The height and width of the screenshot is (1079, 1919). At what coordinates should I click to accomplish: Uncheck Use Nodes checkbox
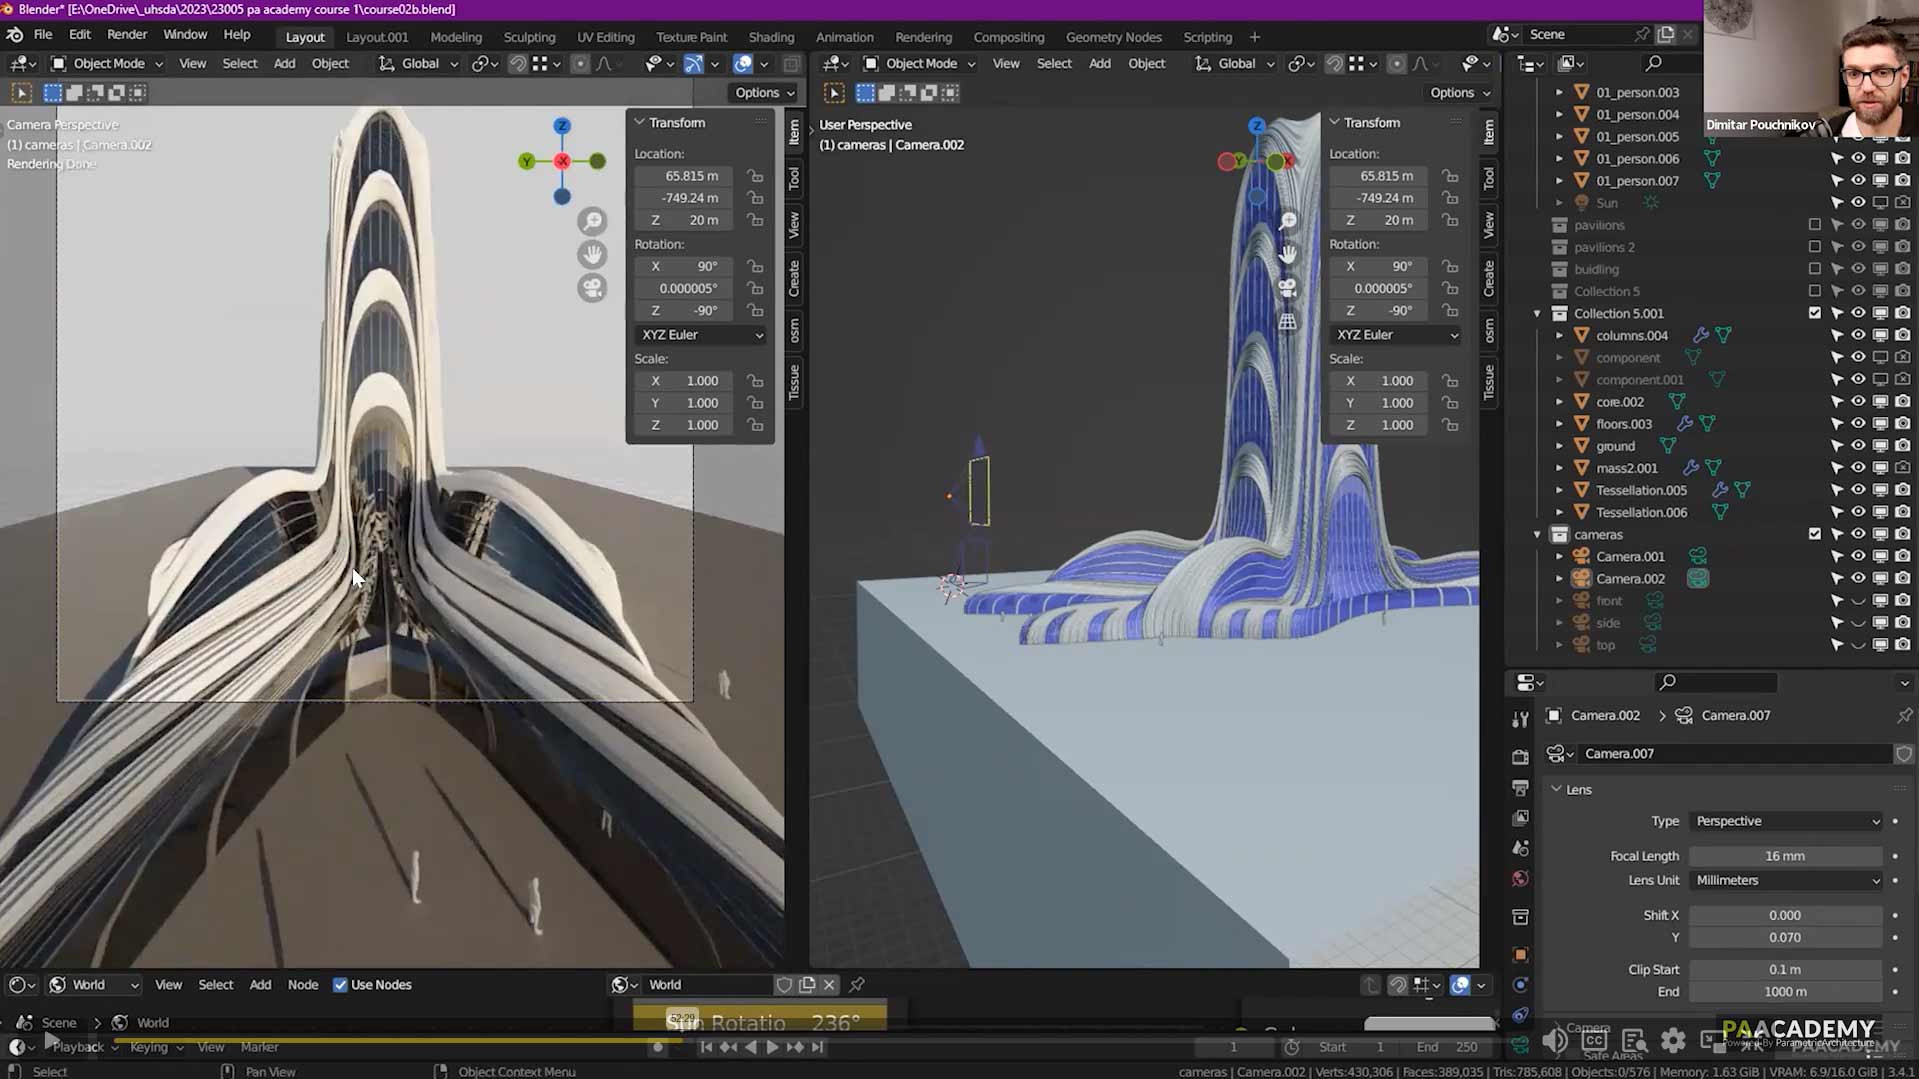[x=340, y=985]
